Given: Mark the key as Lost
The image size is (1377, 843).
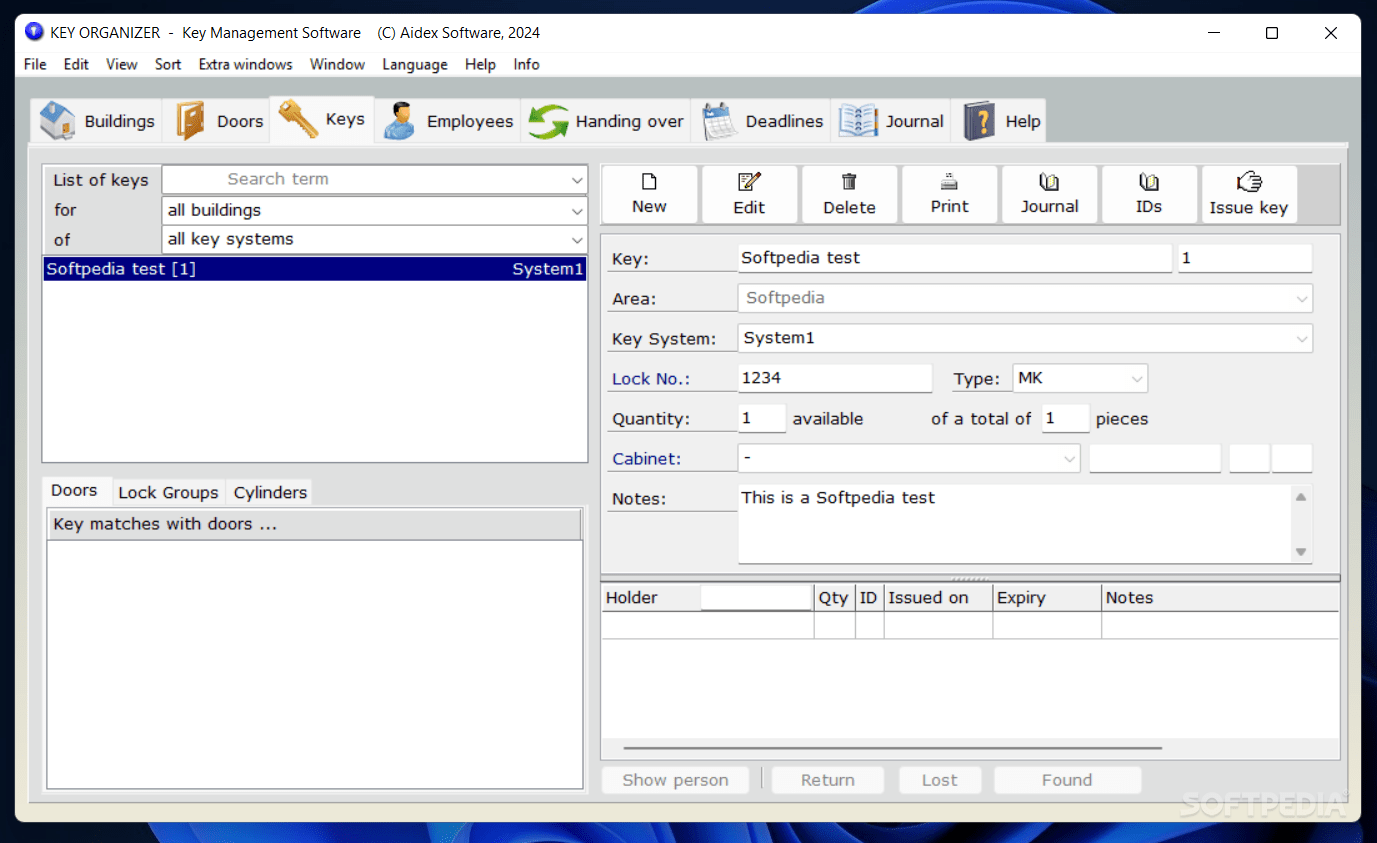Looking at the screenshot, I should pyautogui.click(x=939, y=779).
